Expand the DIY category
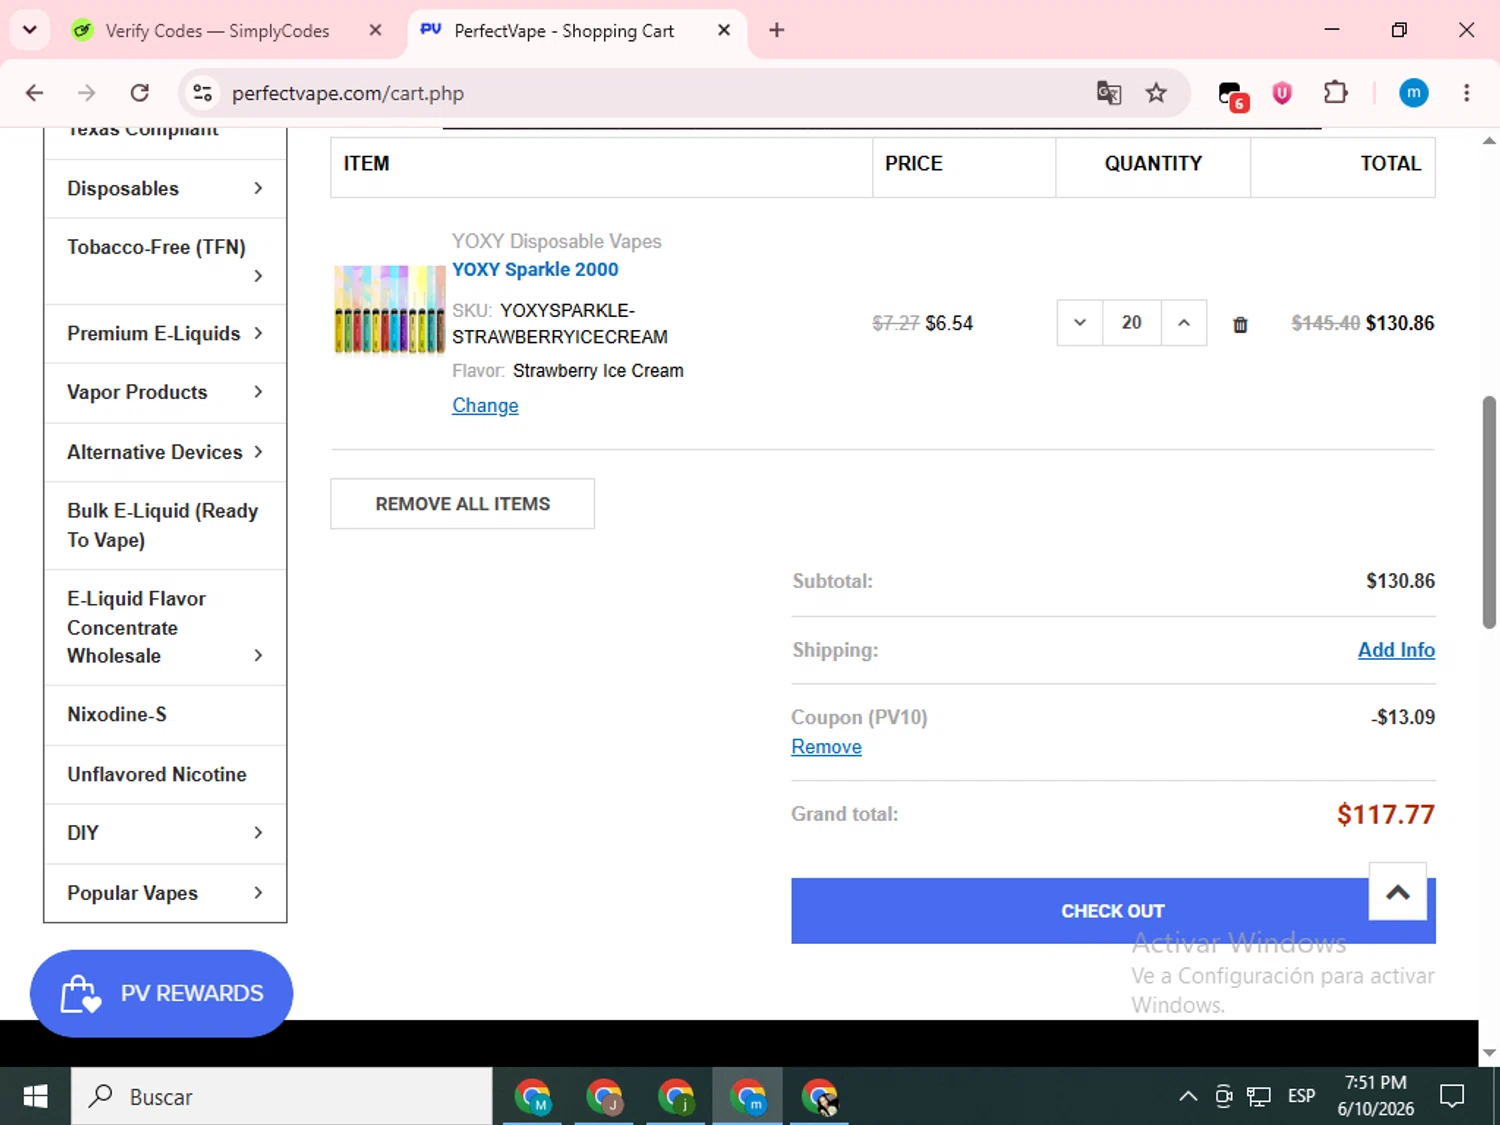Viewport: 1500px width, 1125px height. click(258, 833)
